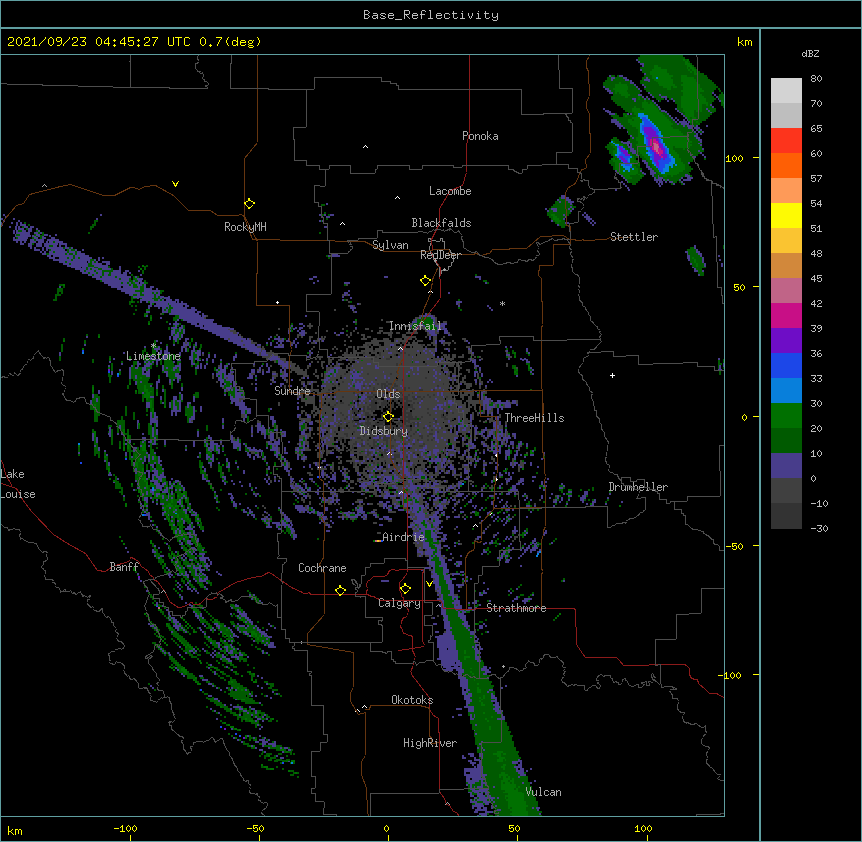Click the Olds label
862x842 pixels.
[x=388, y=394]
